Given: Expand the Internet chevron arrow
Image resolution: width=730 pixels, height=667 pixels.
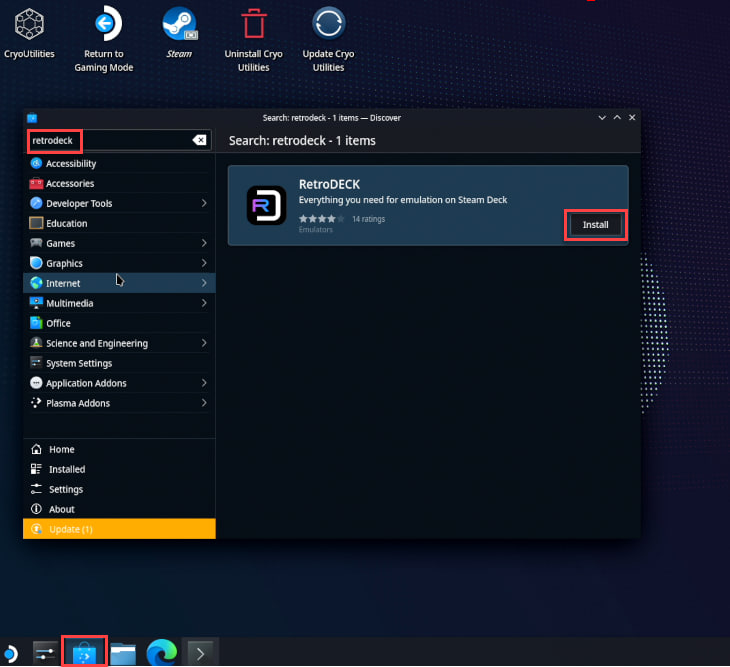Looking at the screenshot, I should 204,283.
